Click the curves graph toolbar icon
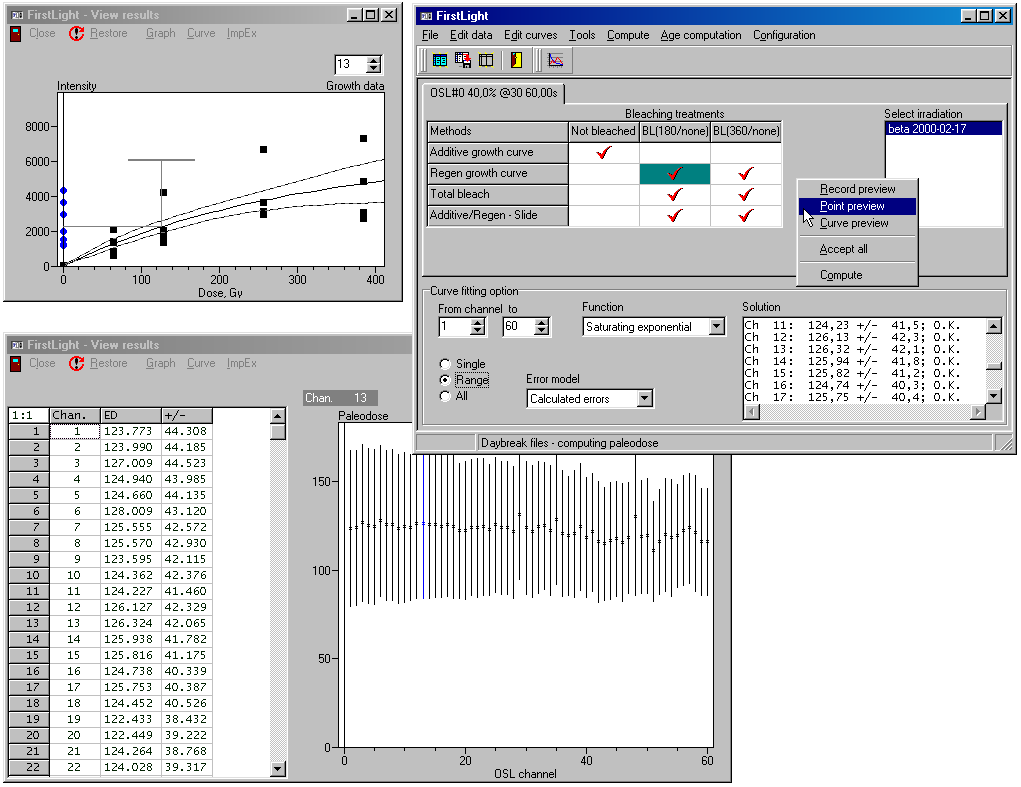1021x787 pixels. tap(555, 61)
